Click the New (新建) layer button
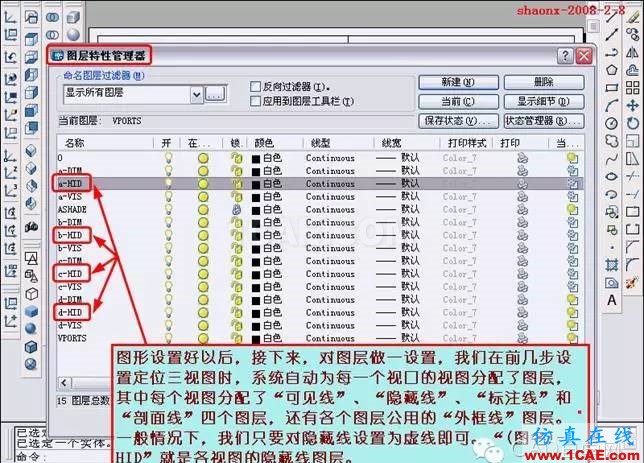This screenshot has width=644, height=463. (458, 82)
